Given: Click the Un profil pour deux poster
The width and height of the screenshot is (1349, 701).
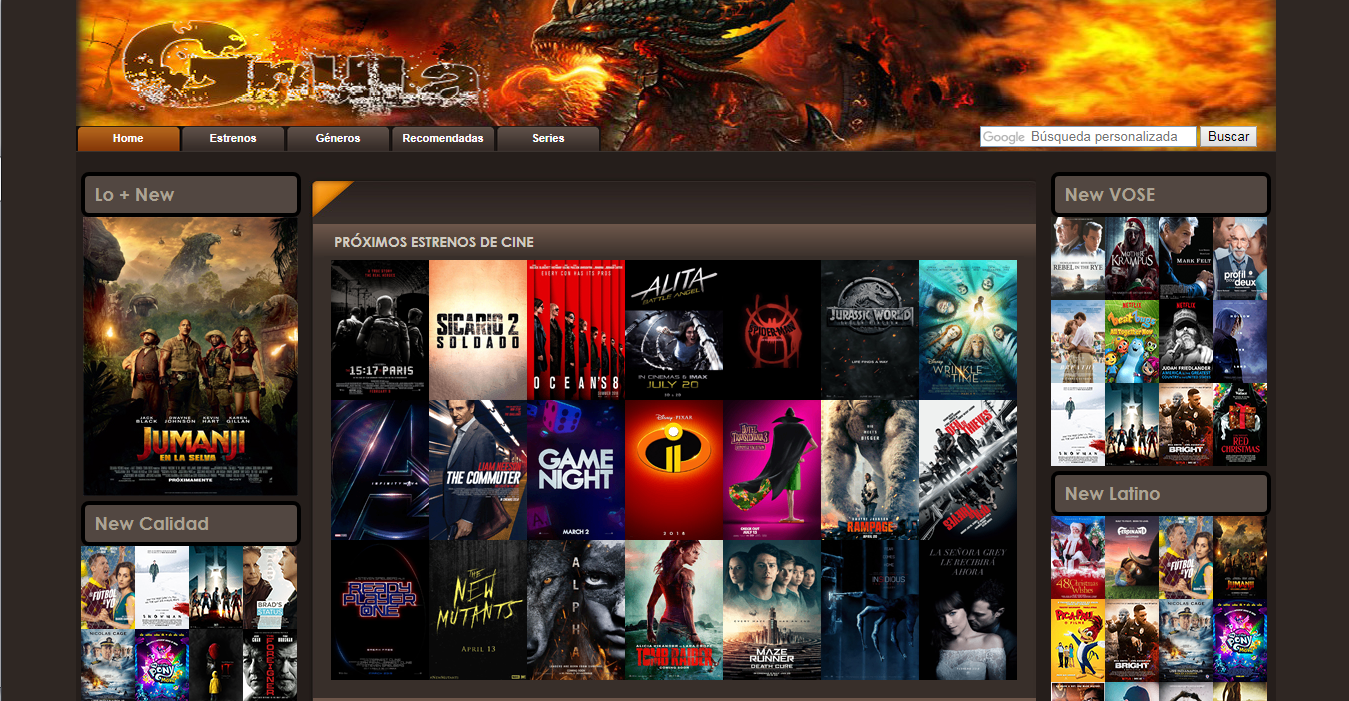Looking at the screenshot, I should [1240, 258].
